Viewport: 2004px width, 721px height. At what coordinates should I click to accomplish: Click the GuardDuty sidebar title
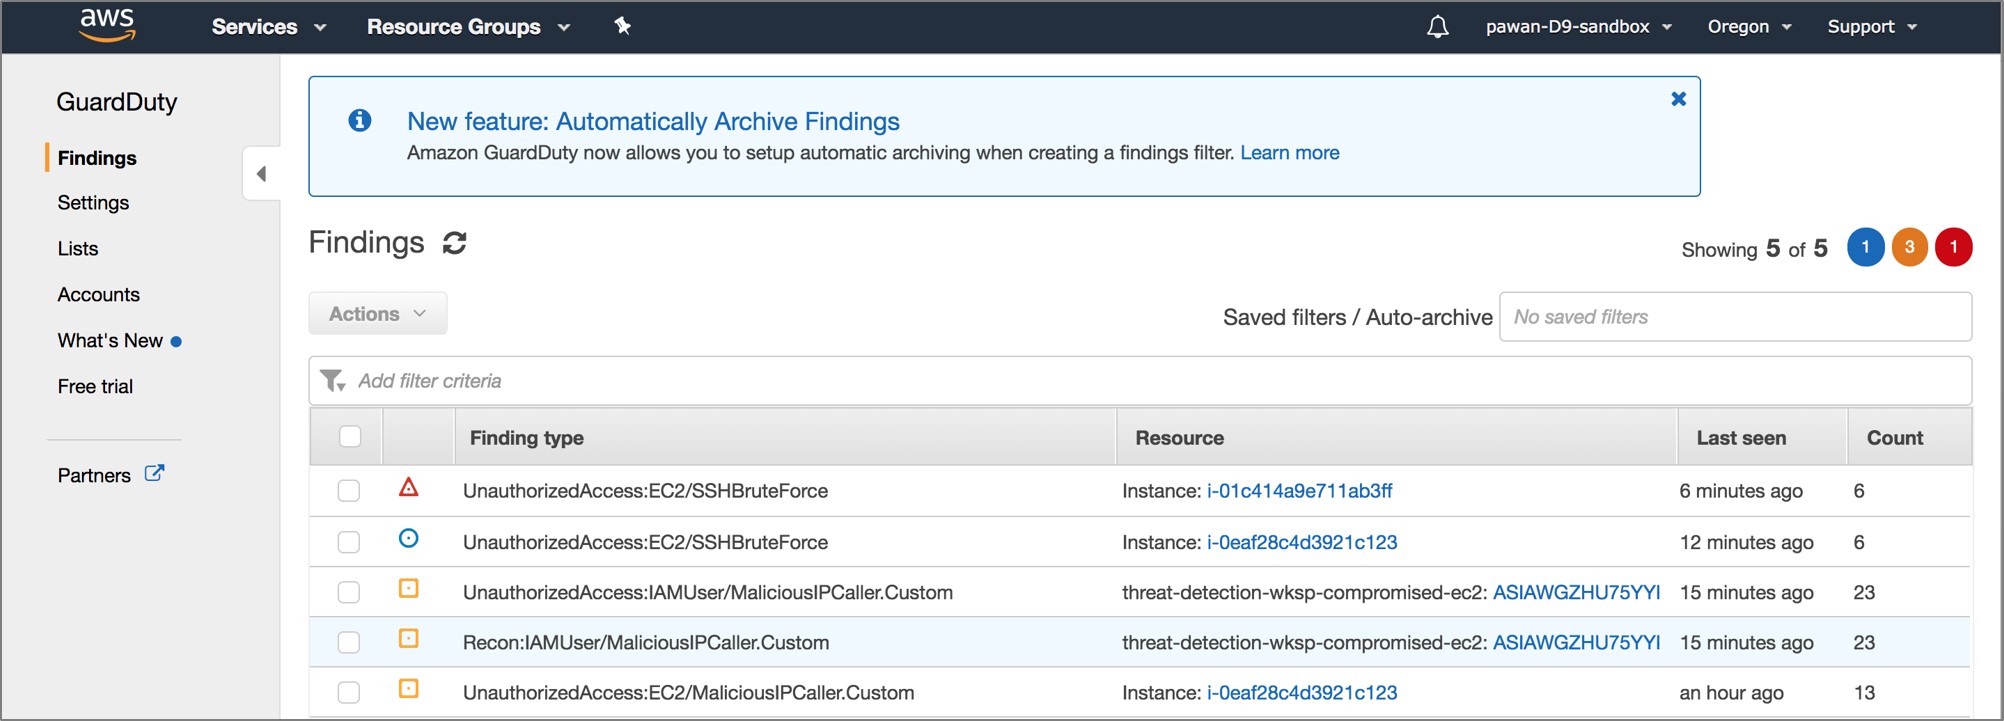[x=117, y=102]
